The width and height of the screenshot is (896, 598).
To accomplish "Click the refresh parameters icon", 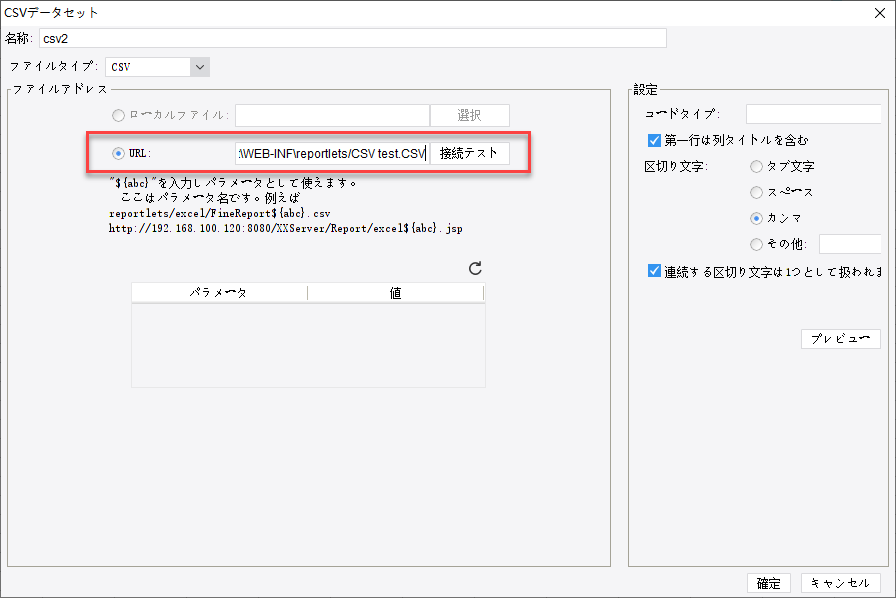I will (x=475, y=268).
